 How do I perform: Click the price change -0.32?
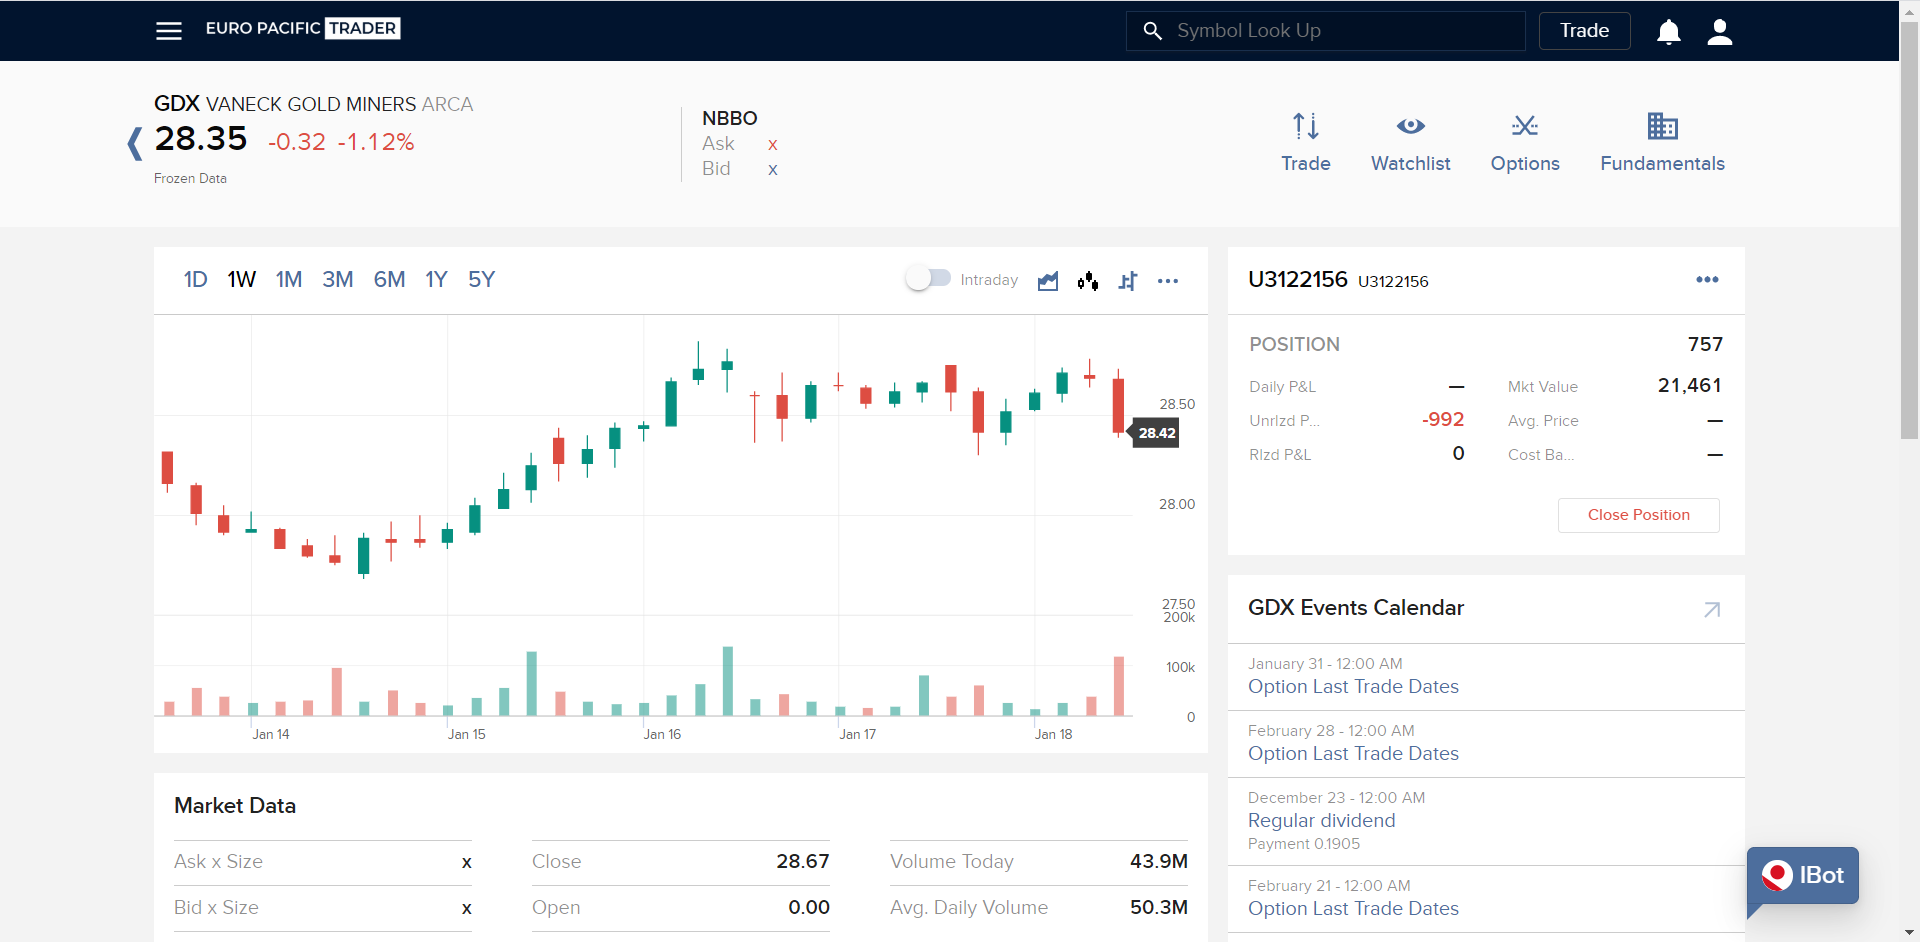coord(297,142)
